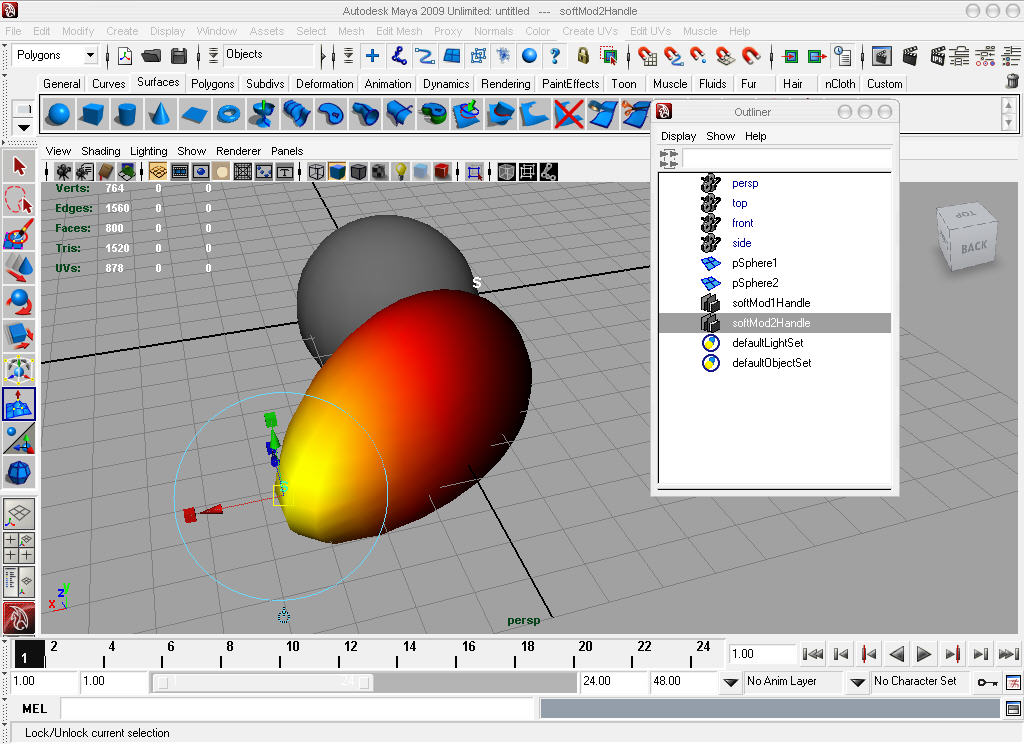Create a NURBS torus from the shelf
Screen dimensions: 1024x744
click(x=229, y=114)
